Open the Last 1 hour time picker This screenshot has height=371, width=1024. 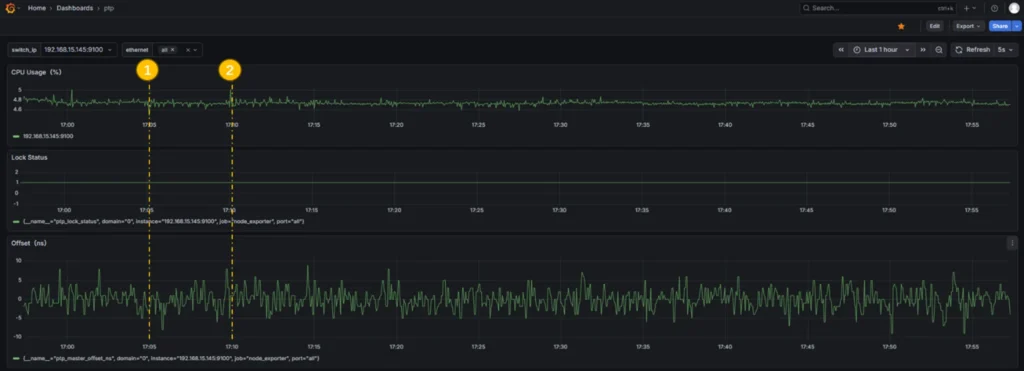pyautogui.click(x=881, y=50)
